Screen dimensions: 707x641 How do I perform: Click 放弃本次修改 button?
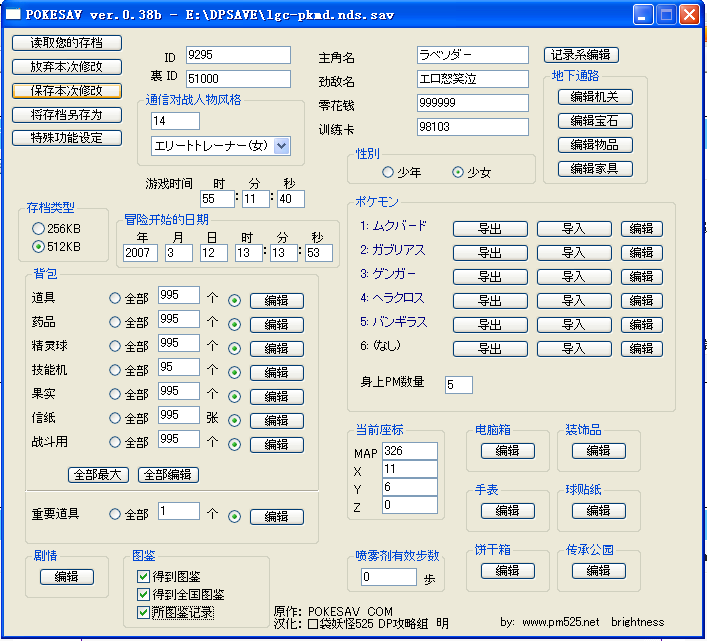(x=67, y=67)
